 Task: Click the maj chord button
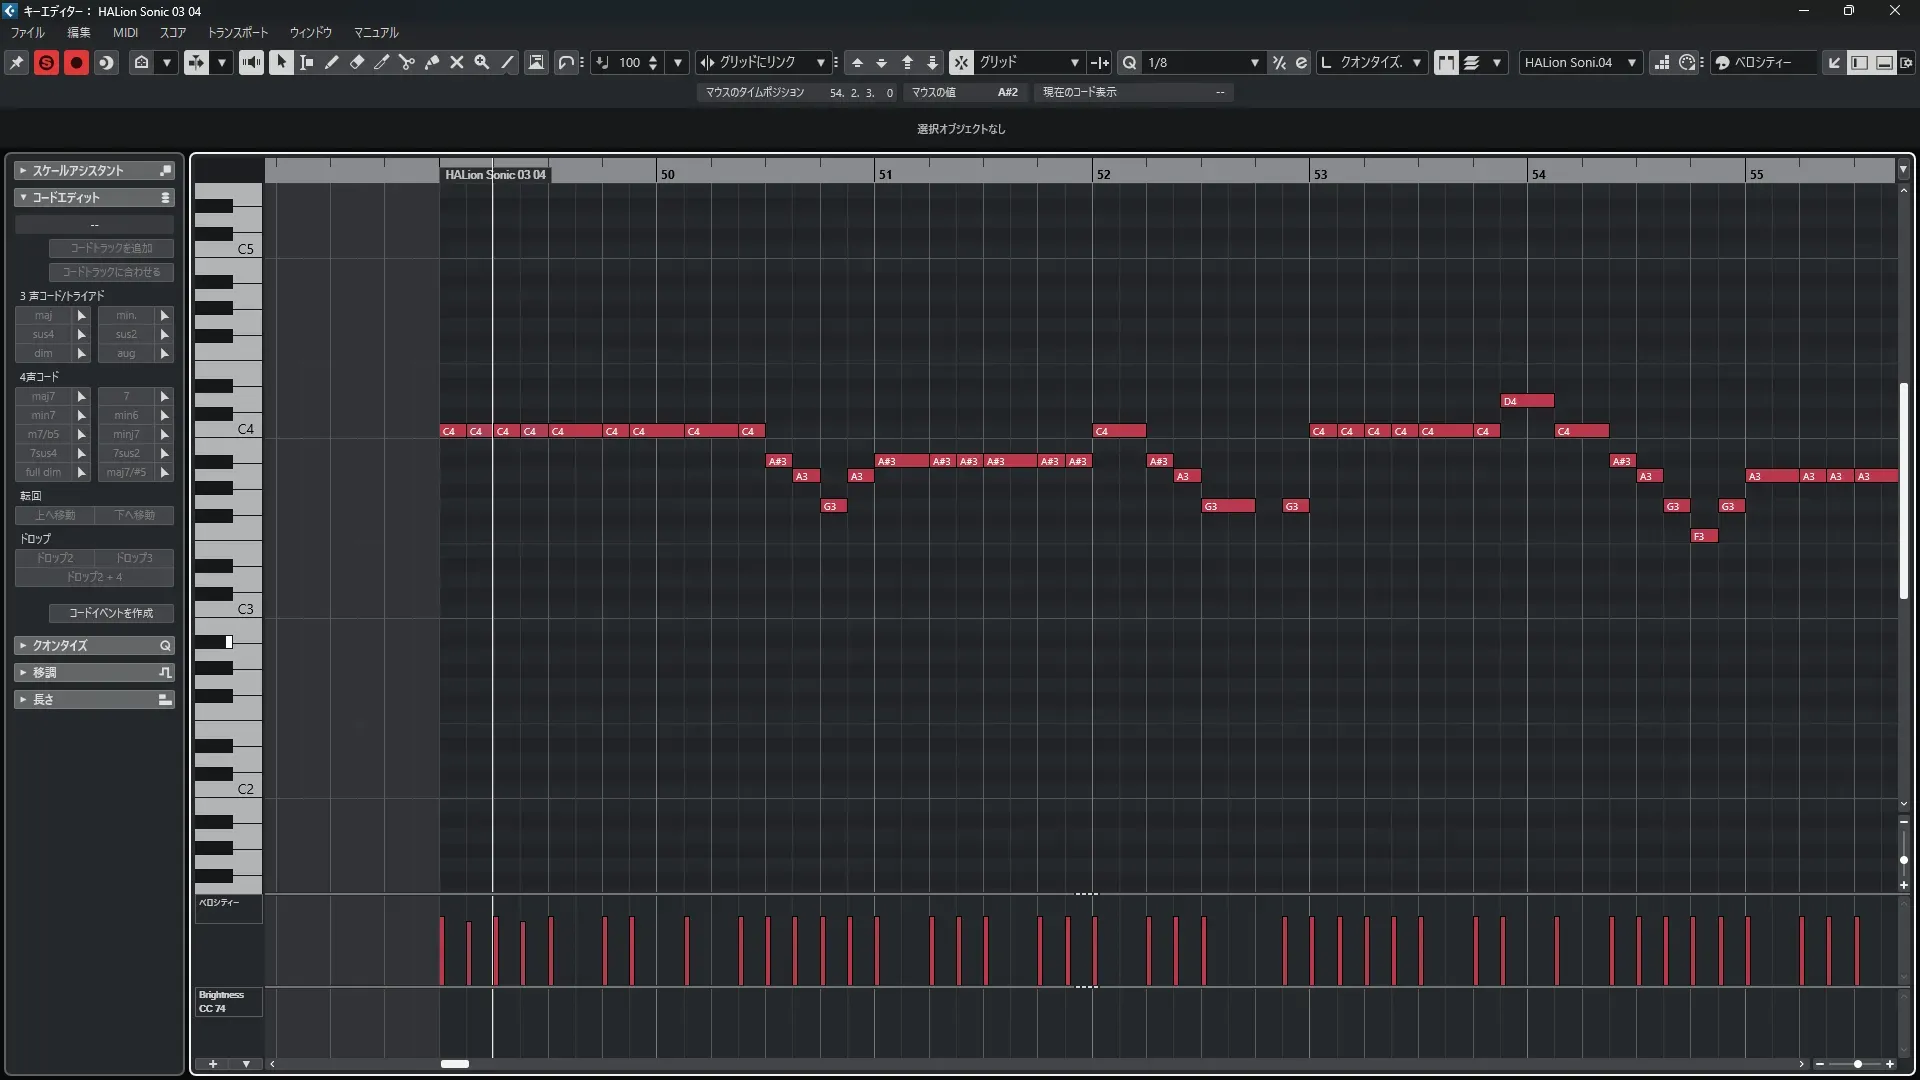click(x=43, y=315)
